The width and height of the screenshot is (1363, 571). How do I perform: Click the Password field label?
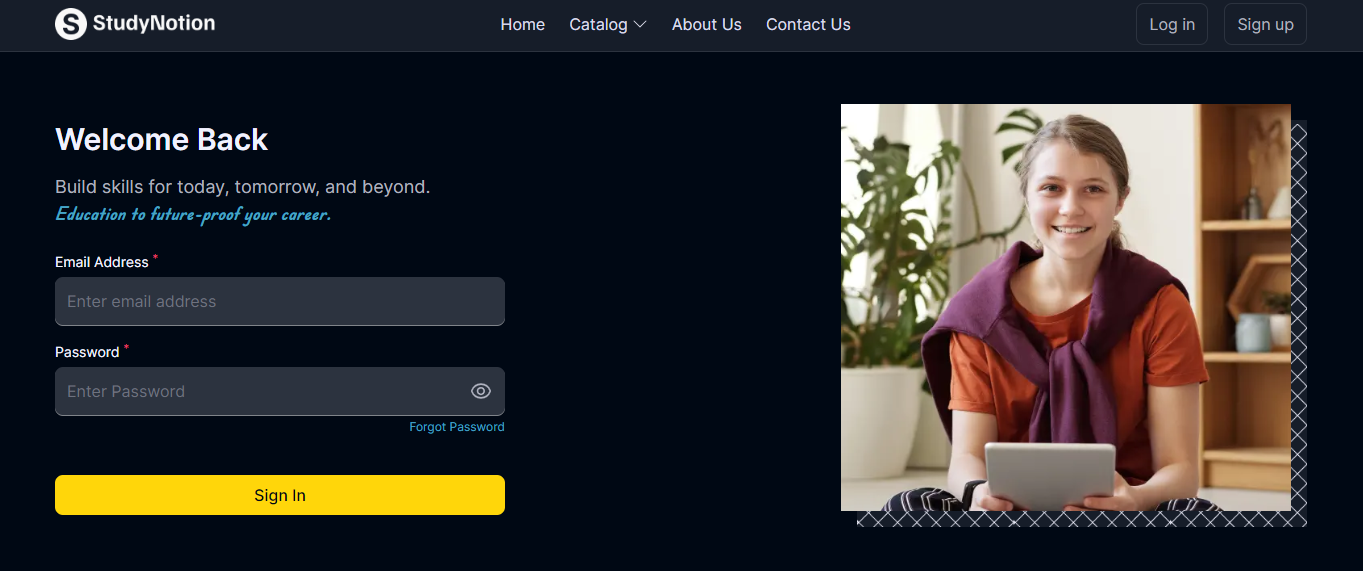point(87,352)
